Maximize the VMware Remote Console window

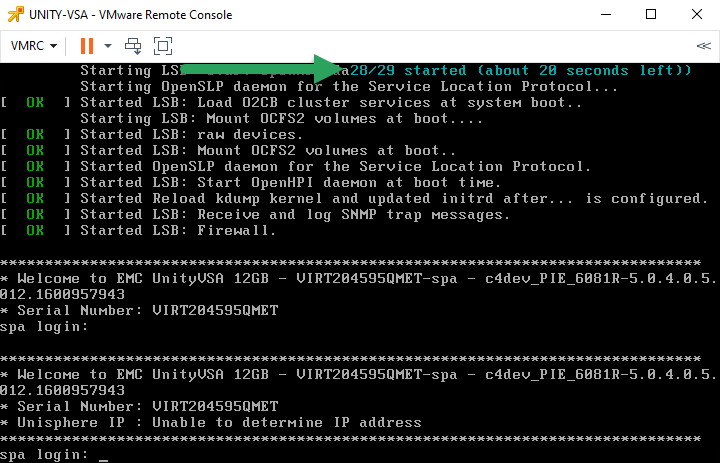tap(651, 15)
